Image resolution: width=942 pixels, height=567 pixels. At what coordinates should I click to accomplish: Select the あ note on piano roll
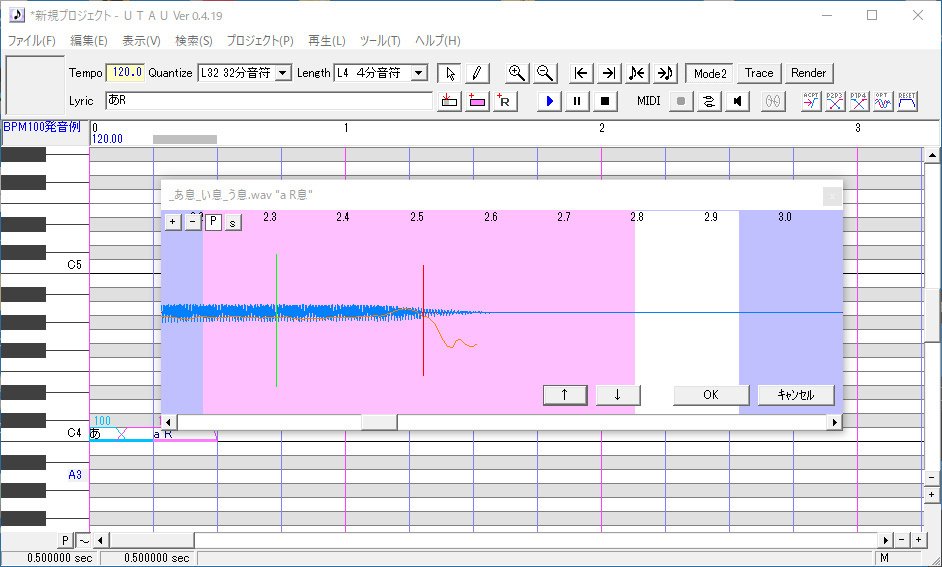click(121, 434)
